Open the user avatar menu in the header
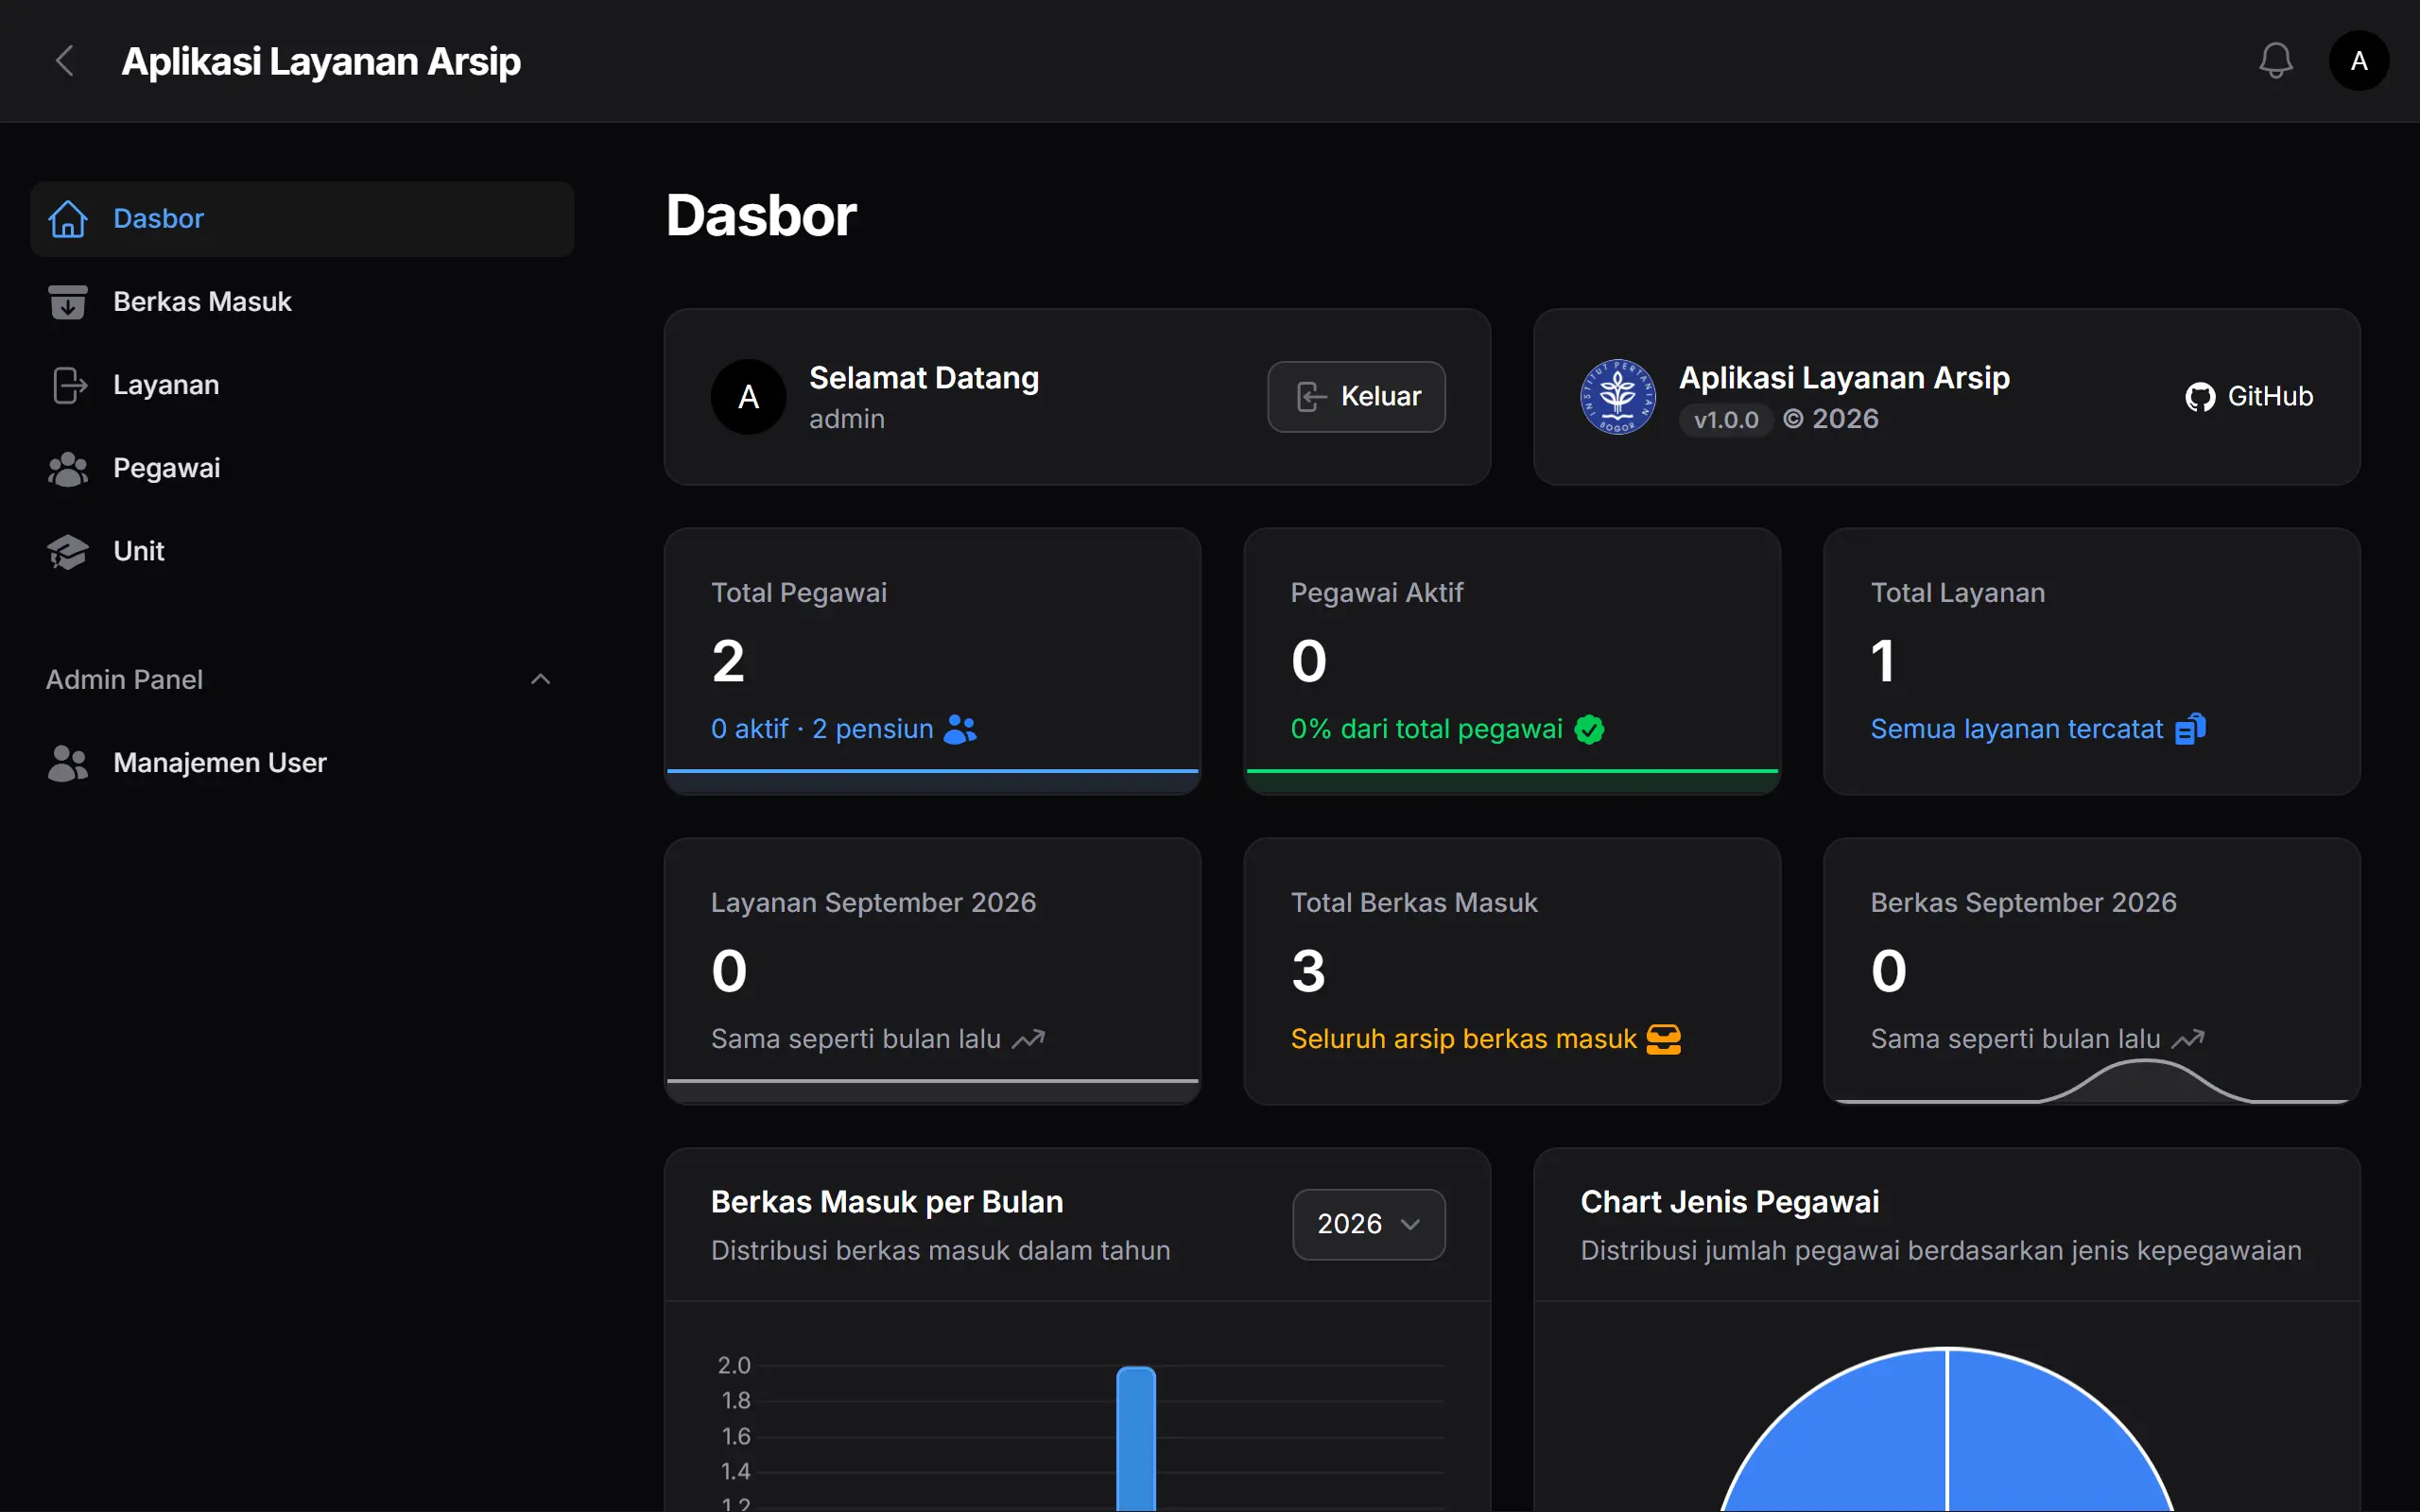This screenshot has height=1512, width=2420. (2359, 61)
